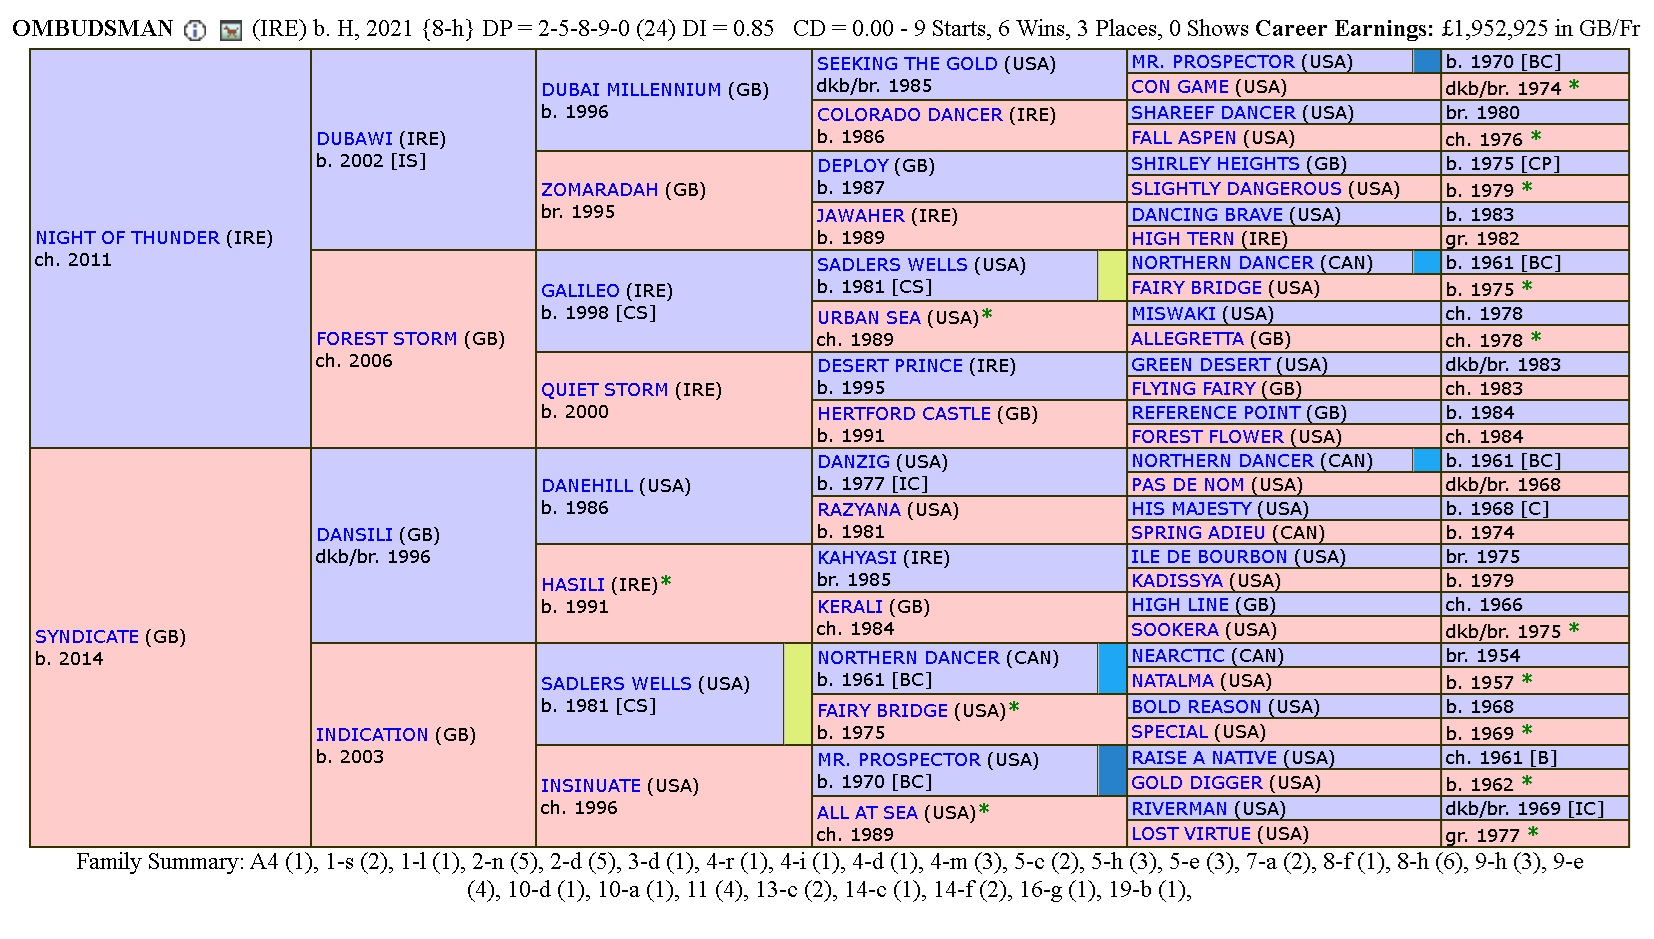
Task: Click the INDICATION mare link
Action: click(x=372, y=735)
